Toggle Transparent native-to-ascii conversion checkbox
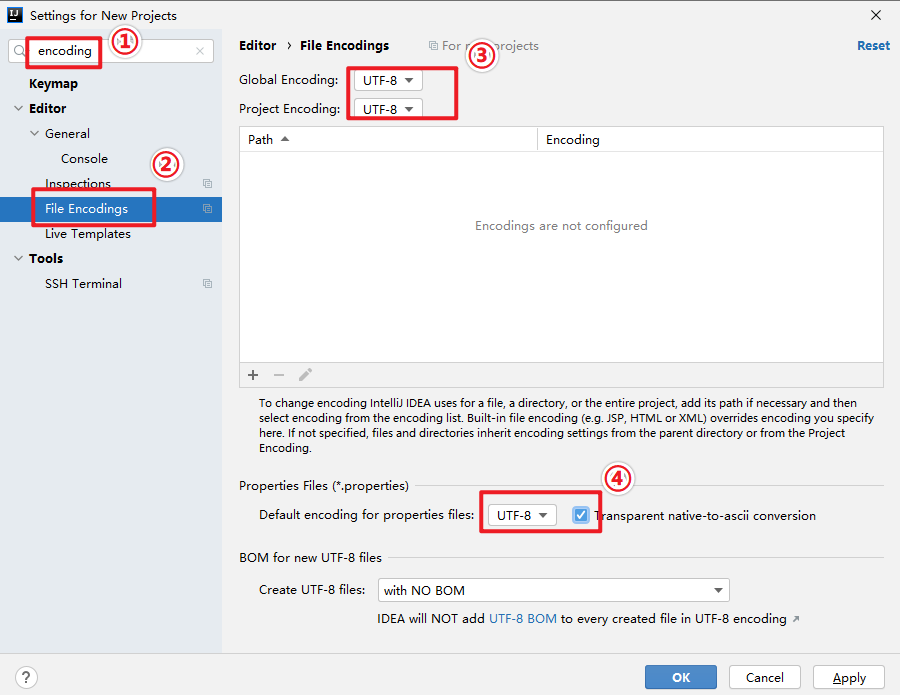 [x=581, y=515]
